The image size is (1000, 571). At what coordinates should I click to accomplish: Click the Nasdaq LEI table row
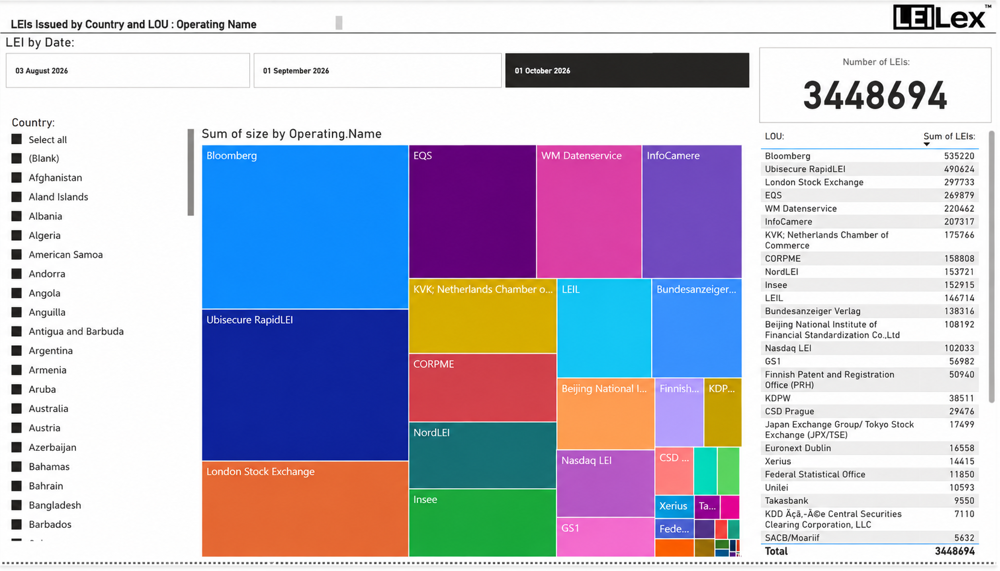tap(869, 348)
